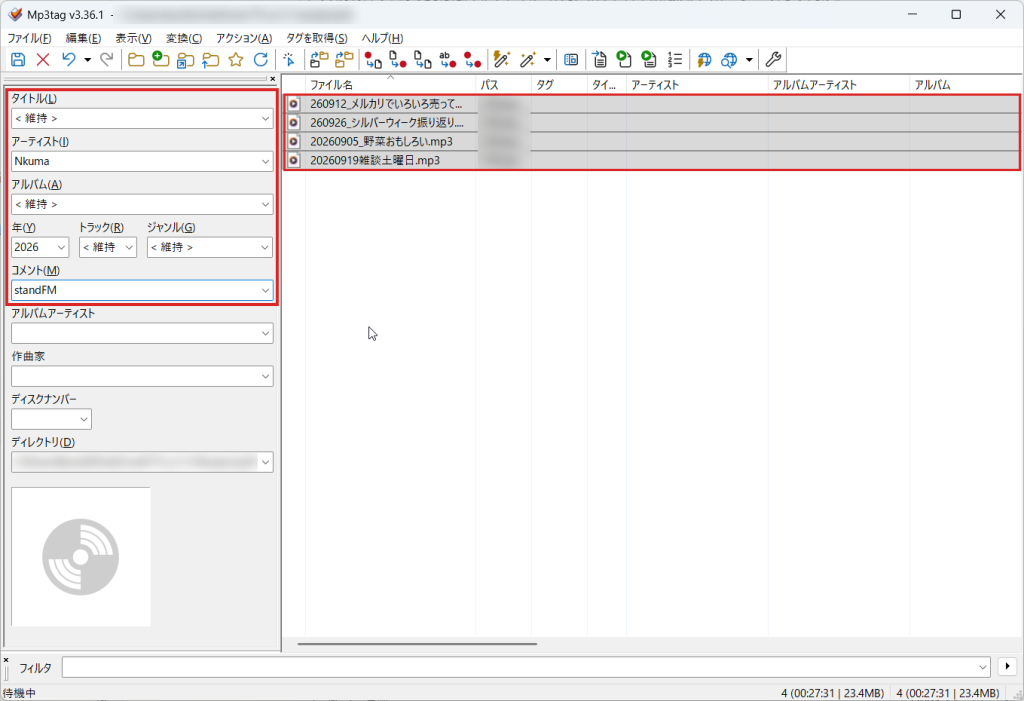Open the タグを取得 menu
Image resolution: width=1024 pixels, height=701 pixels.
pos(317,38)
